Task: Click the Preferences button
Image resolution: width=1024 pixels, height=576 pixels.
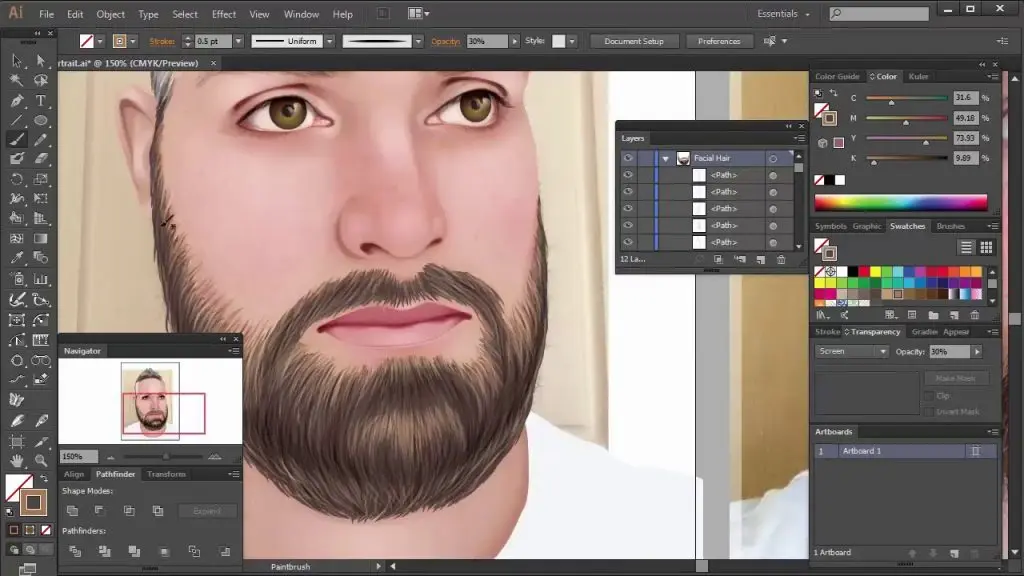Action: point(719,41)
